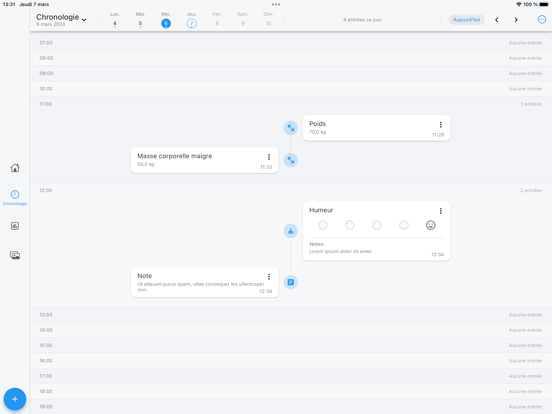Tap the blue plus add-entry button

[15, 399]
